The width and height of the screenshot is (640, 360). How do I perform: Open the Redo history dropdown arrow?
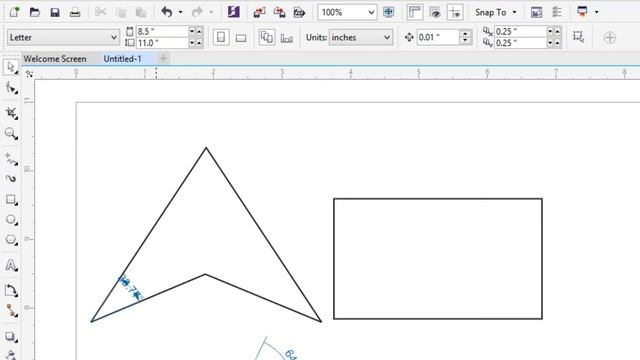tap(211, 12)
